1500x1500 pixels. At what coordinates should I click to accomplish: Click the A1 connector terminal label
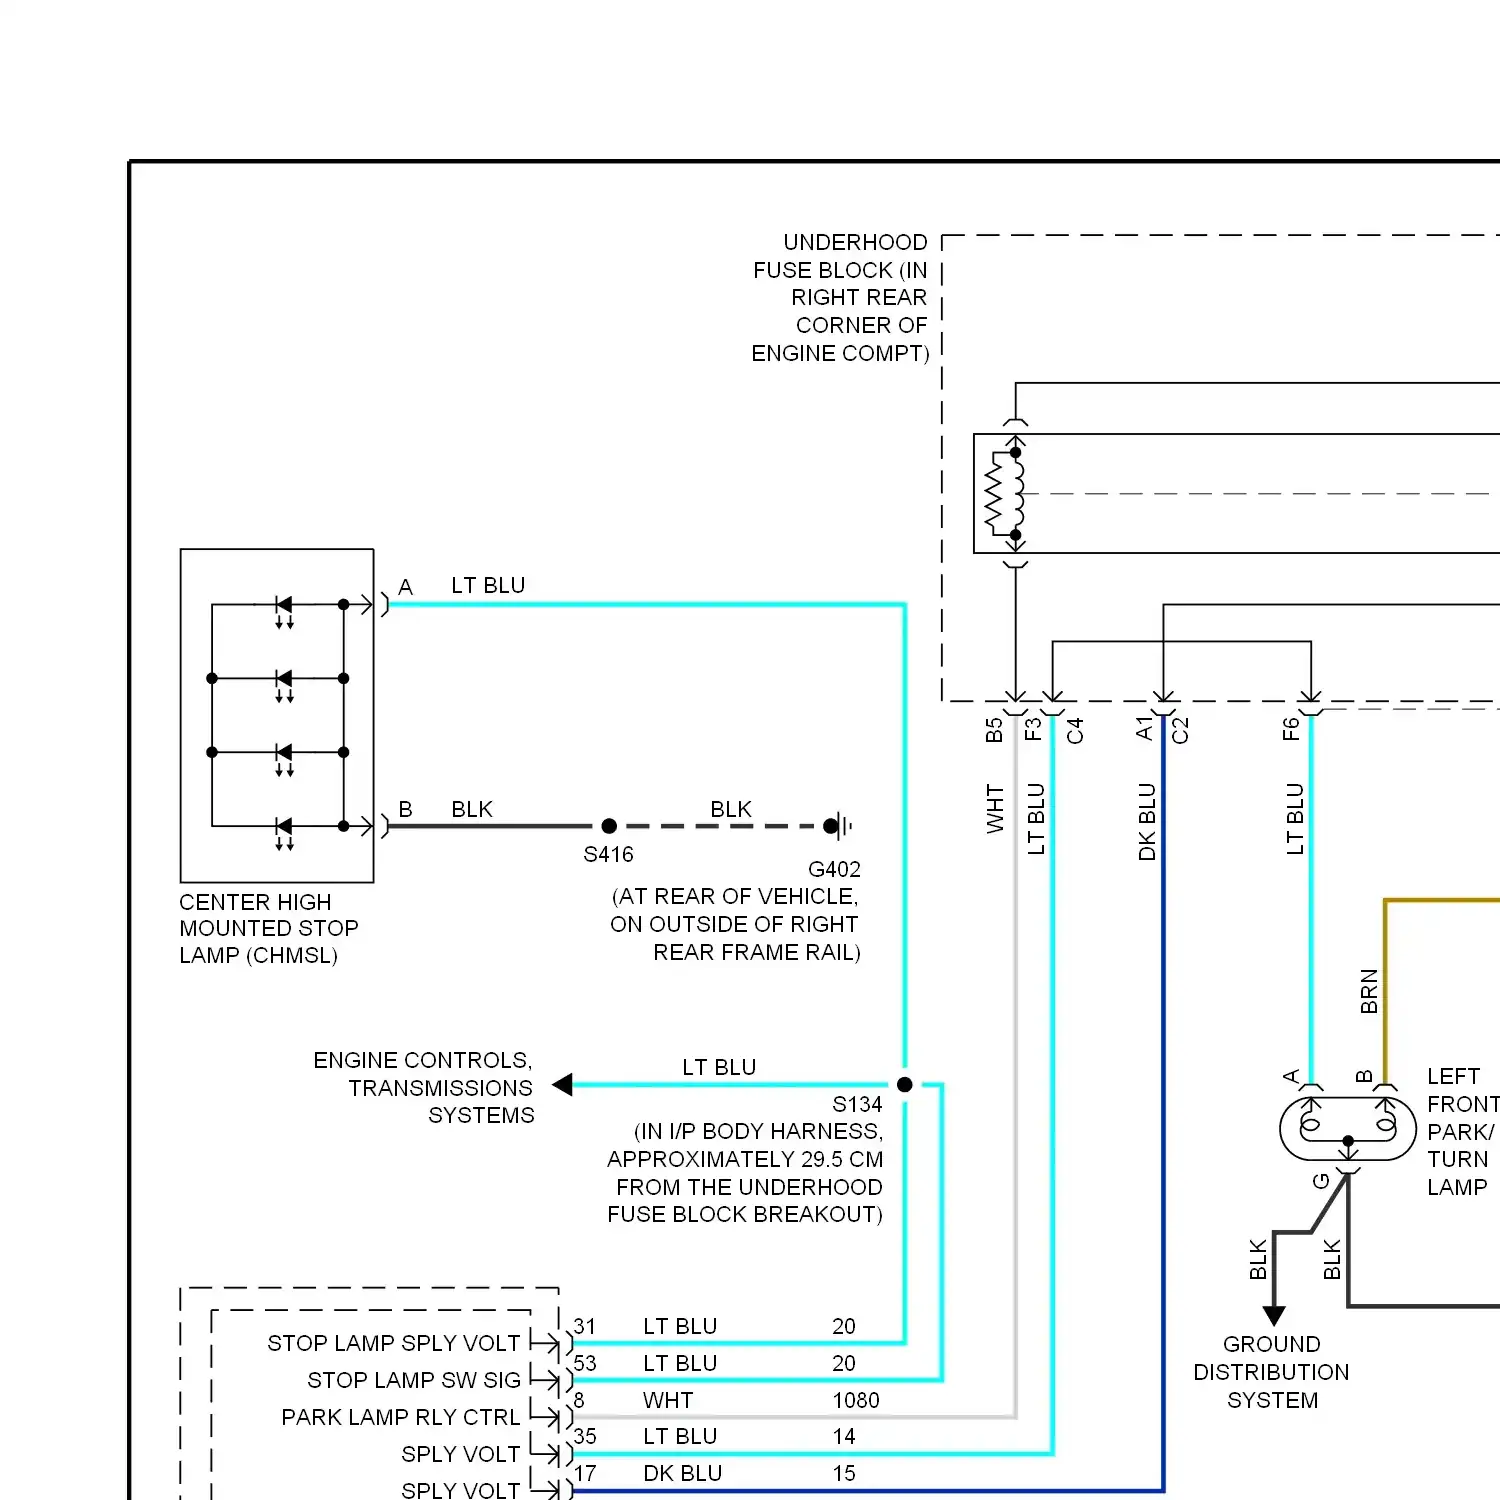coord(1145,729)
